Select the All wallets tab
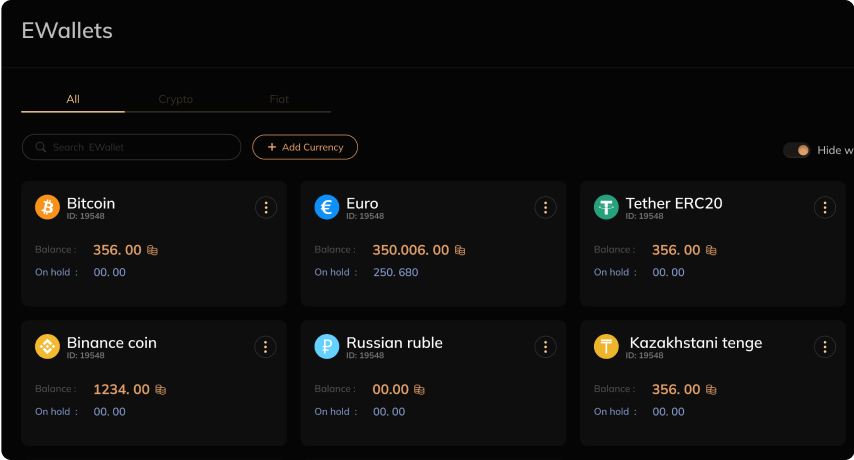Image resolution: width=854 pixels, height=460 pixels. (73, 100)
